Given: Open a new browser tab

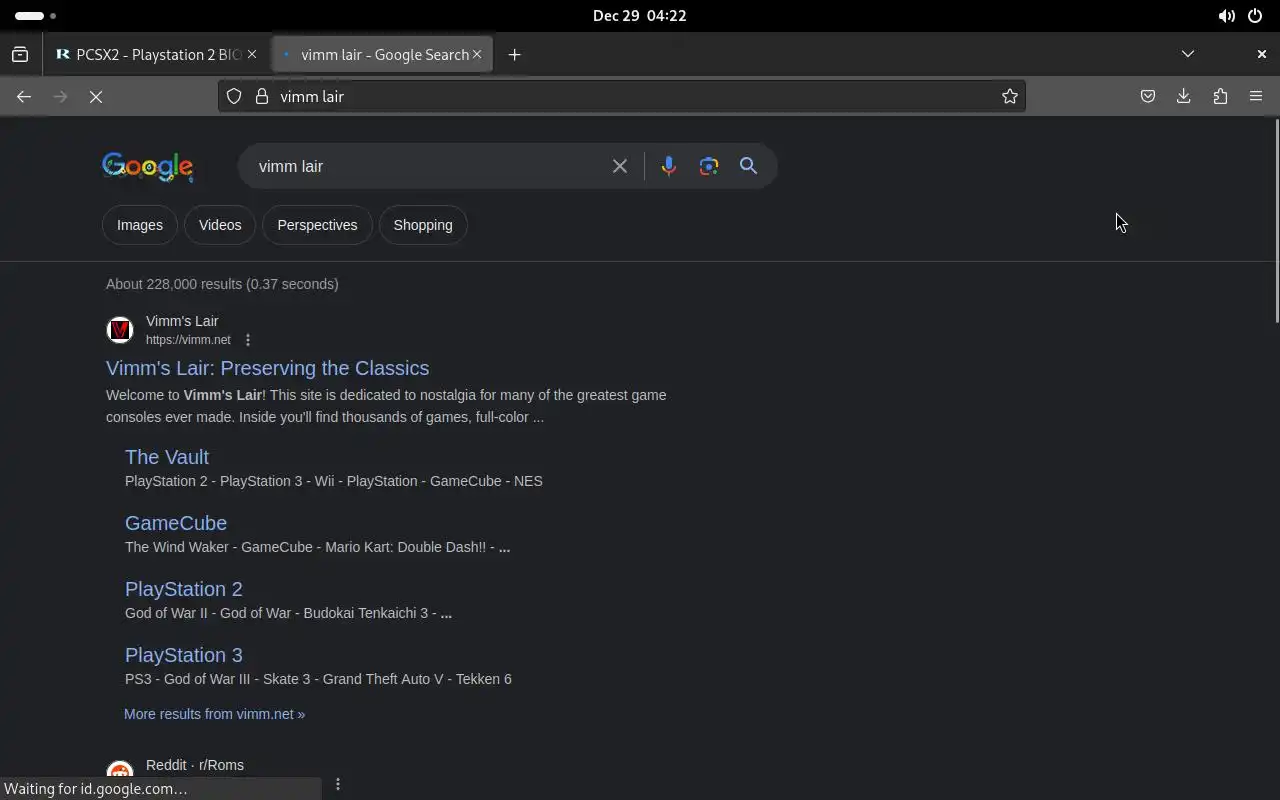Looking at the screenshot, I should click(514, 55).
